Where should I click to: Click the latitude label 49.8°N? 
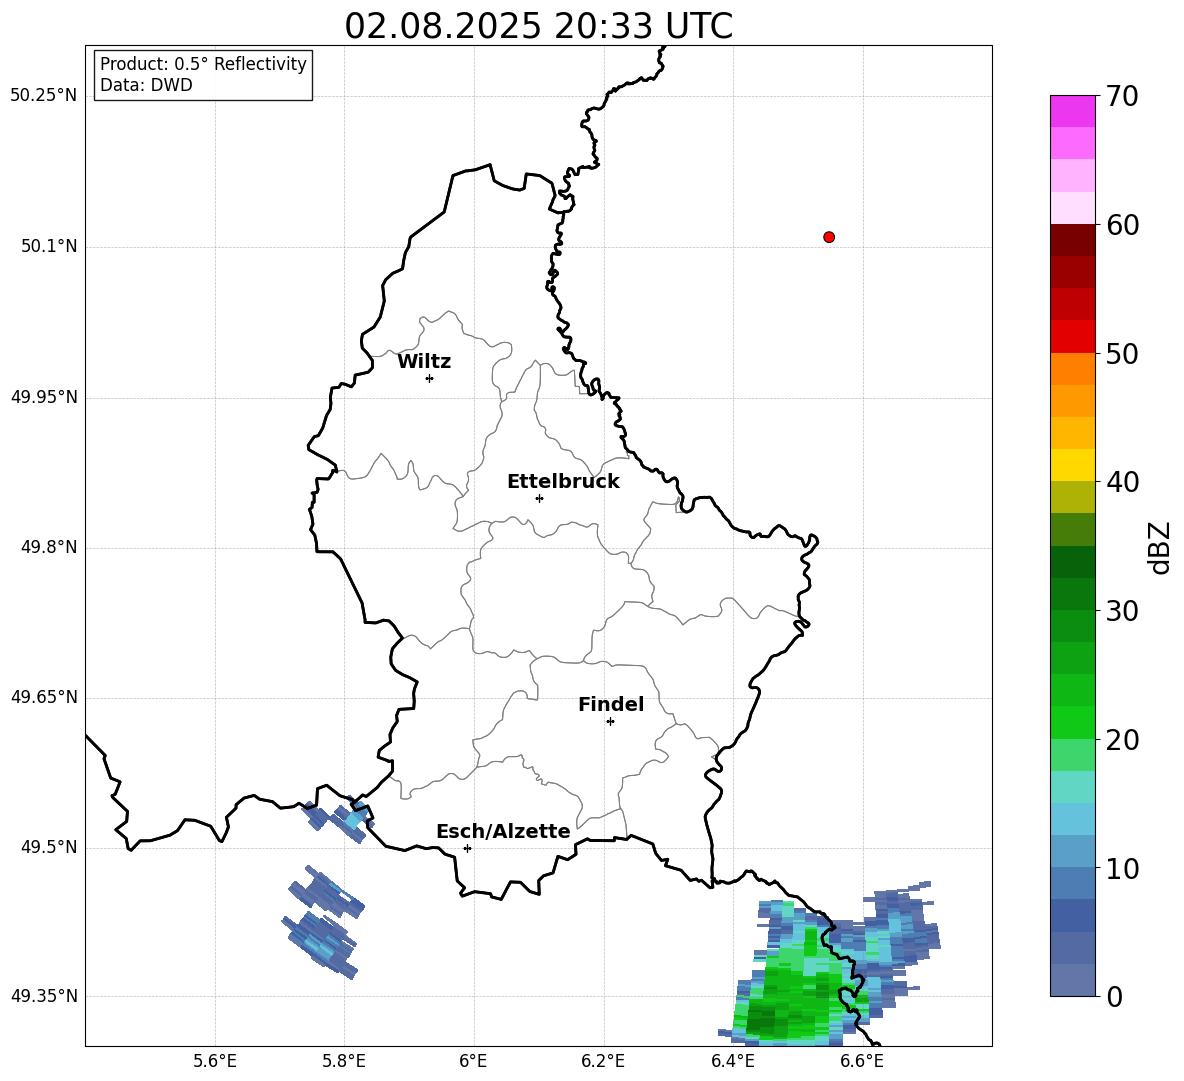(x=49, y=547)
